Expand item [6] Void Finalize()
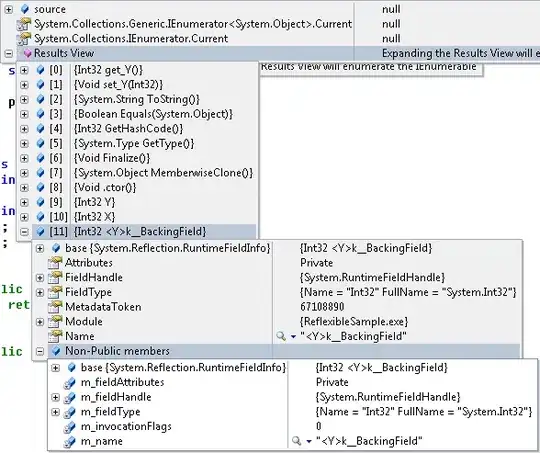 click(24, 158)
